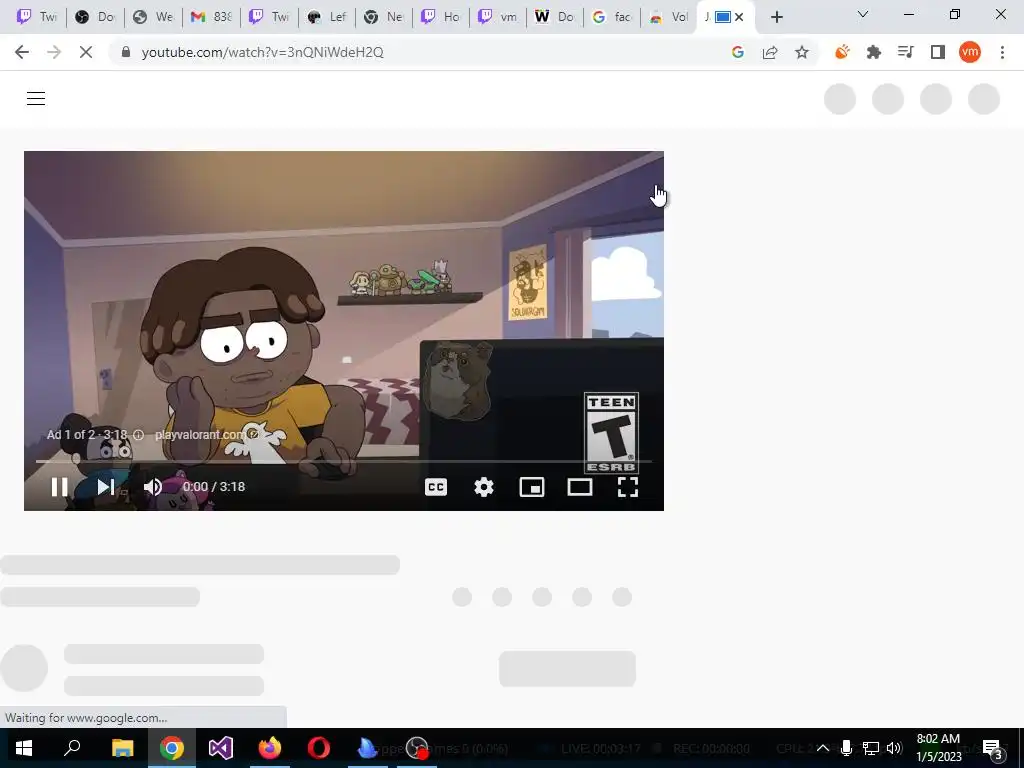Open Visual Studio from taskbar
This screenshot has width=1024, height=768.
pyautogui.click(x=221, y=748)
